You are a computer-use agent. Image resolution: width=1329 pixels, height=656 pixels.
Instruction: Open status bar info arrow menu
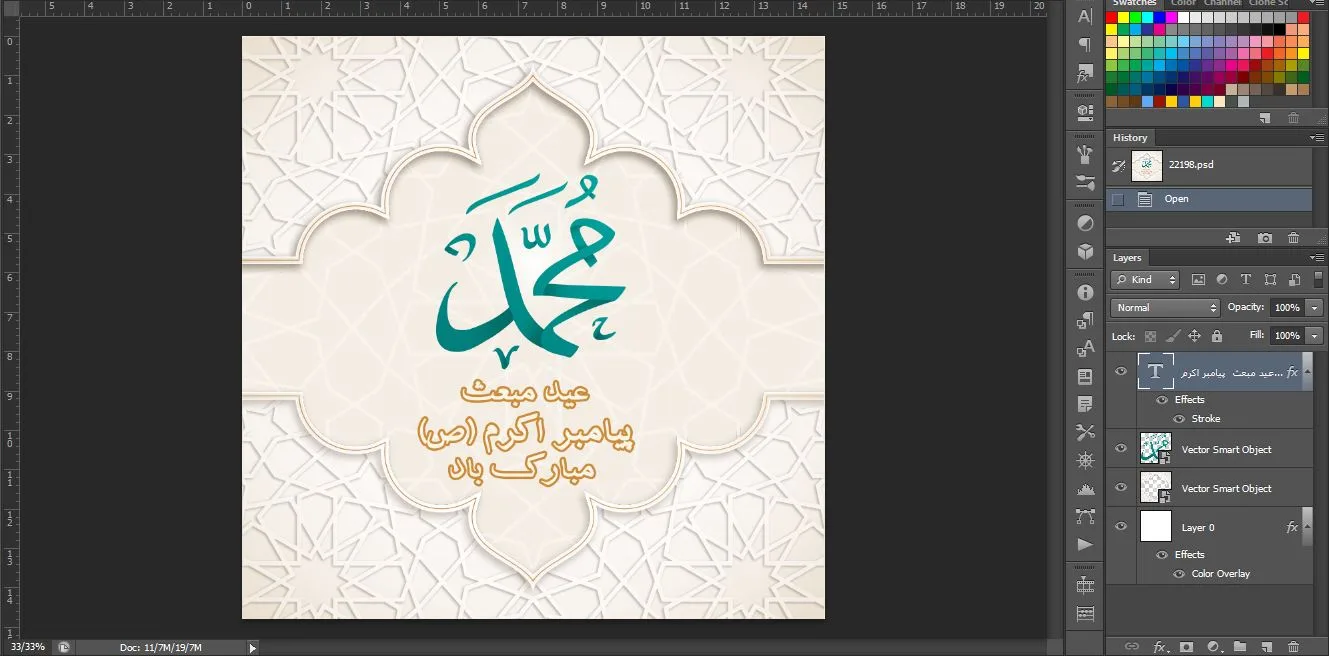(x=252, y=648)
